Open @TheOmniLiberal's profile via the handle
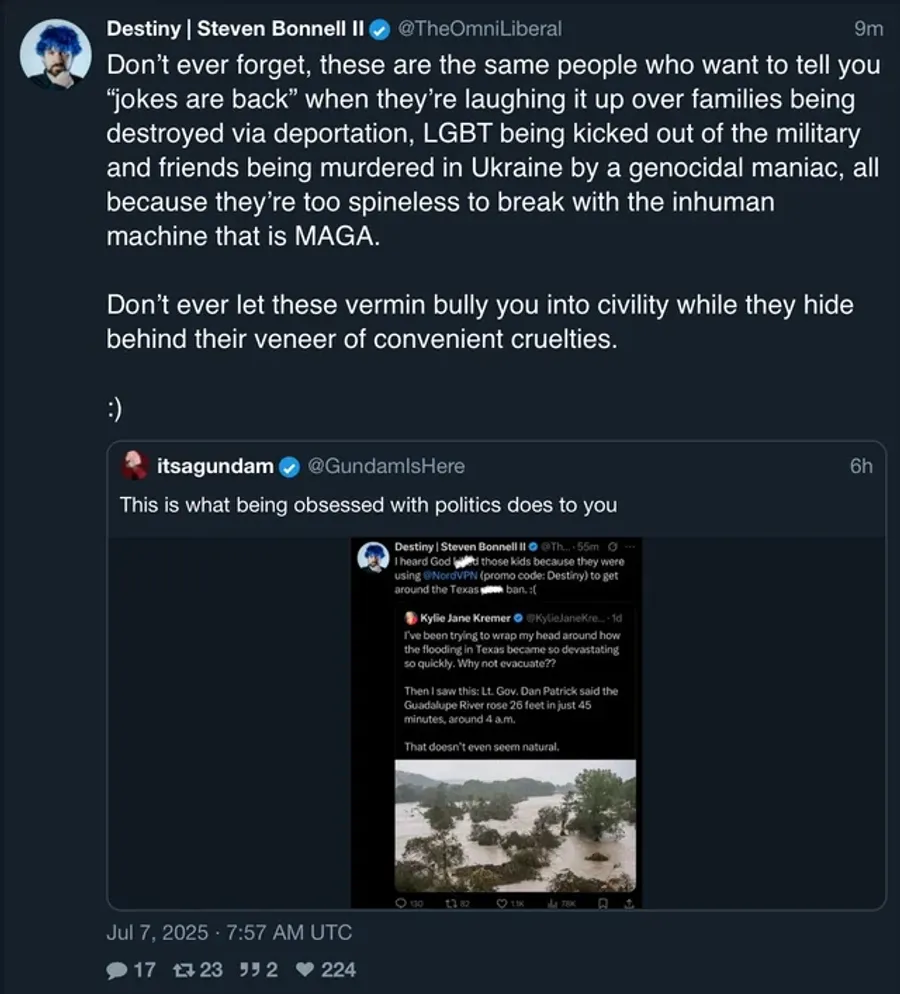 pyautogui.click(x=482, y=29)
